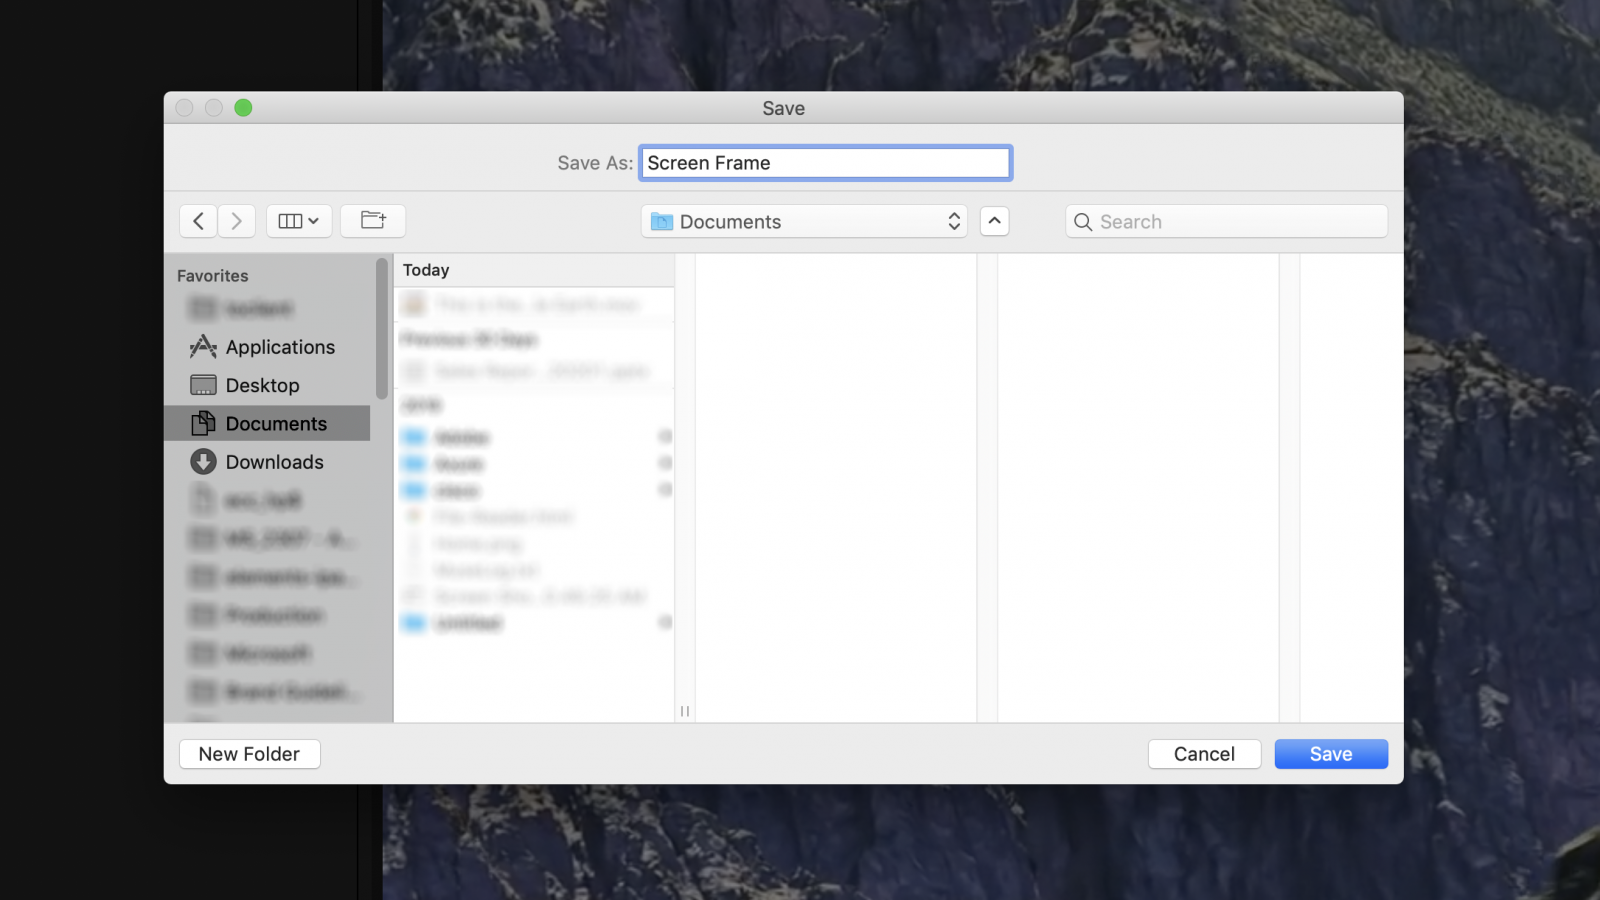Open Downloads from the sidebar
The image size is (1600, 900).
click(274, 462)
